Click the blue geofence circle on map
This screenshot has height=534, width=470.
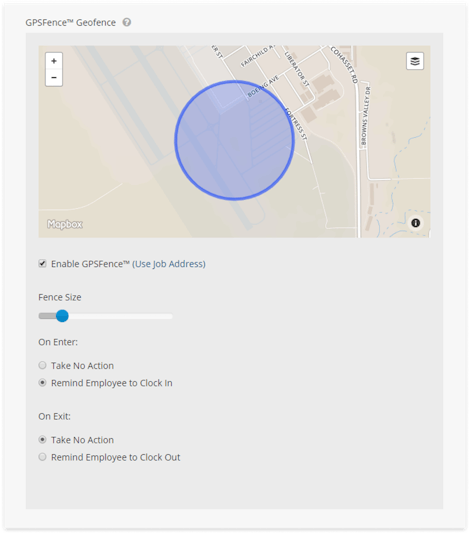click(234, 140)
